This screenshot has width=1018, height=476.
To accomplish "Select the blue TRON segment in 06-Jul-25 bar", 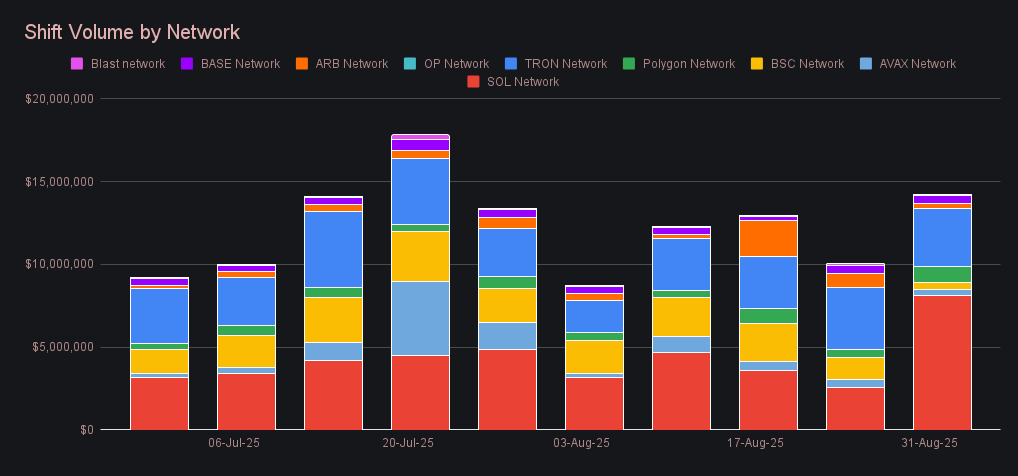I will pos(246,301).
